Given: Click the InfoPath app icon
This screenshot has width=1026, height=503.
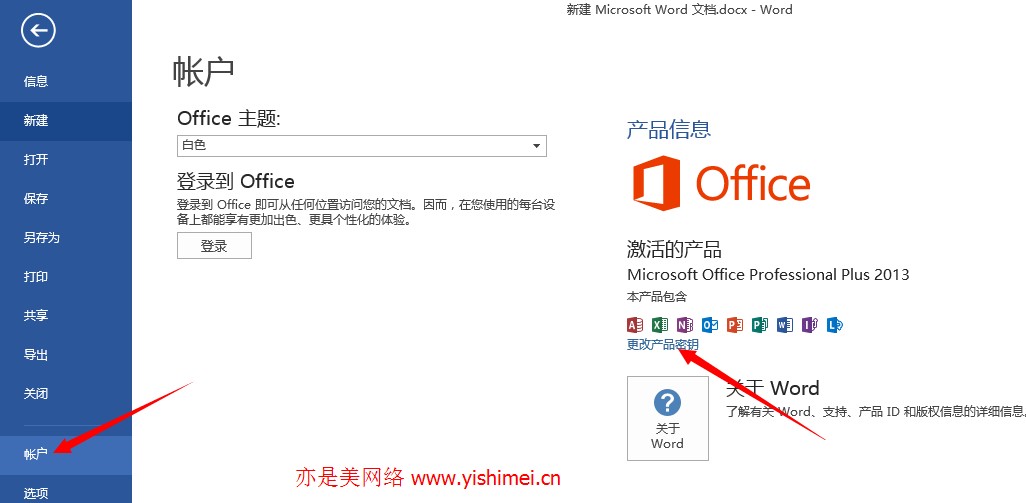Looking at the screenshot, I should click(809, 324).
